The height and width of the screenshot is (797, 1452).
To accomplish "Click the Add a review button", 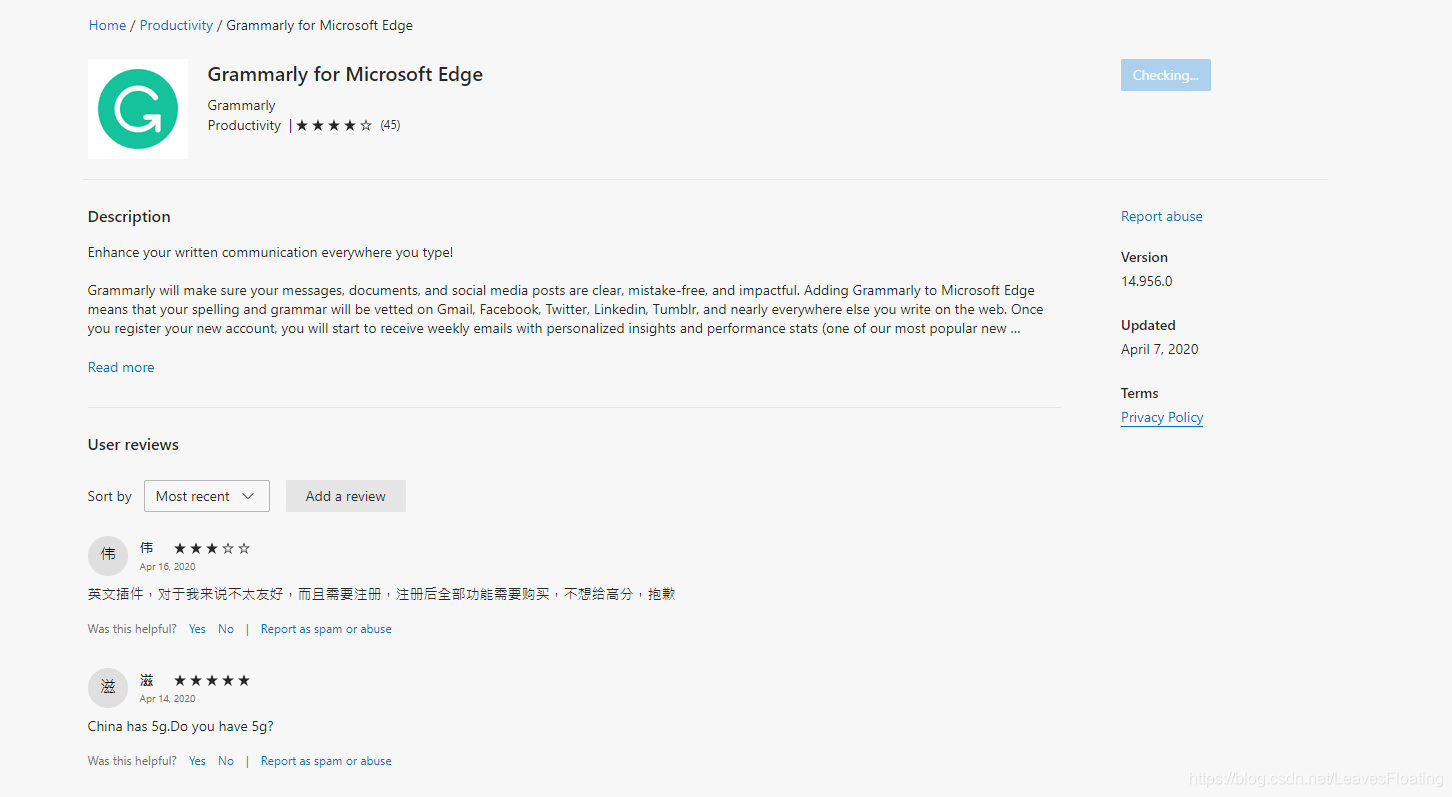I will point(346,496).
